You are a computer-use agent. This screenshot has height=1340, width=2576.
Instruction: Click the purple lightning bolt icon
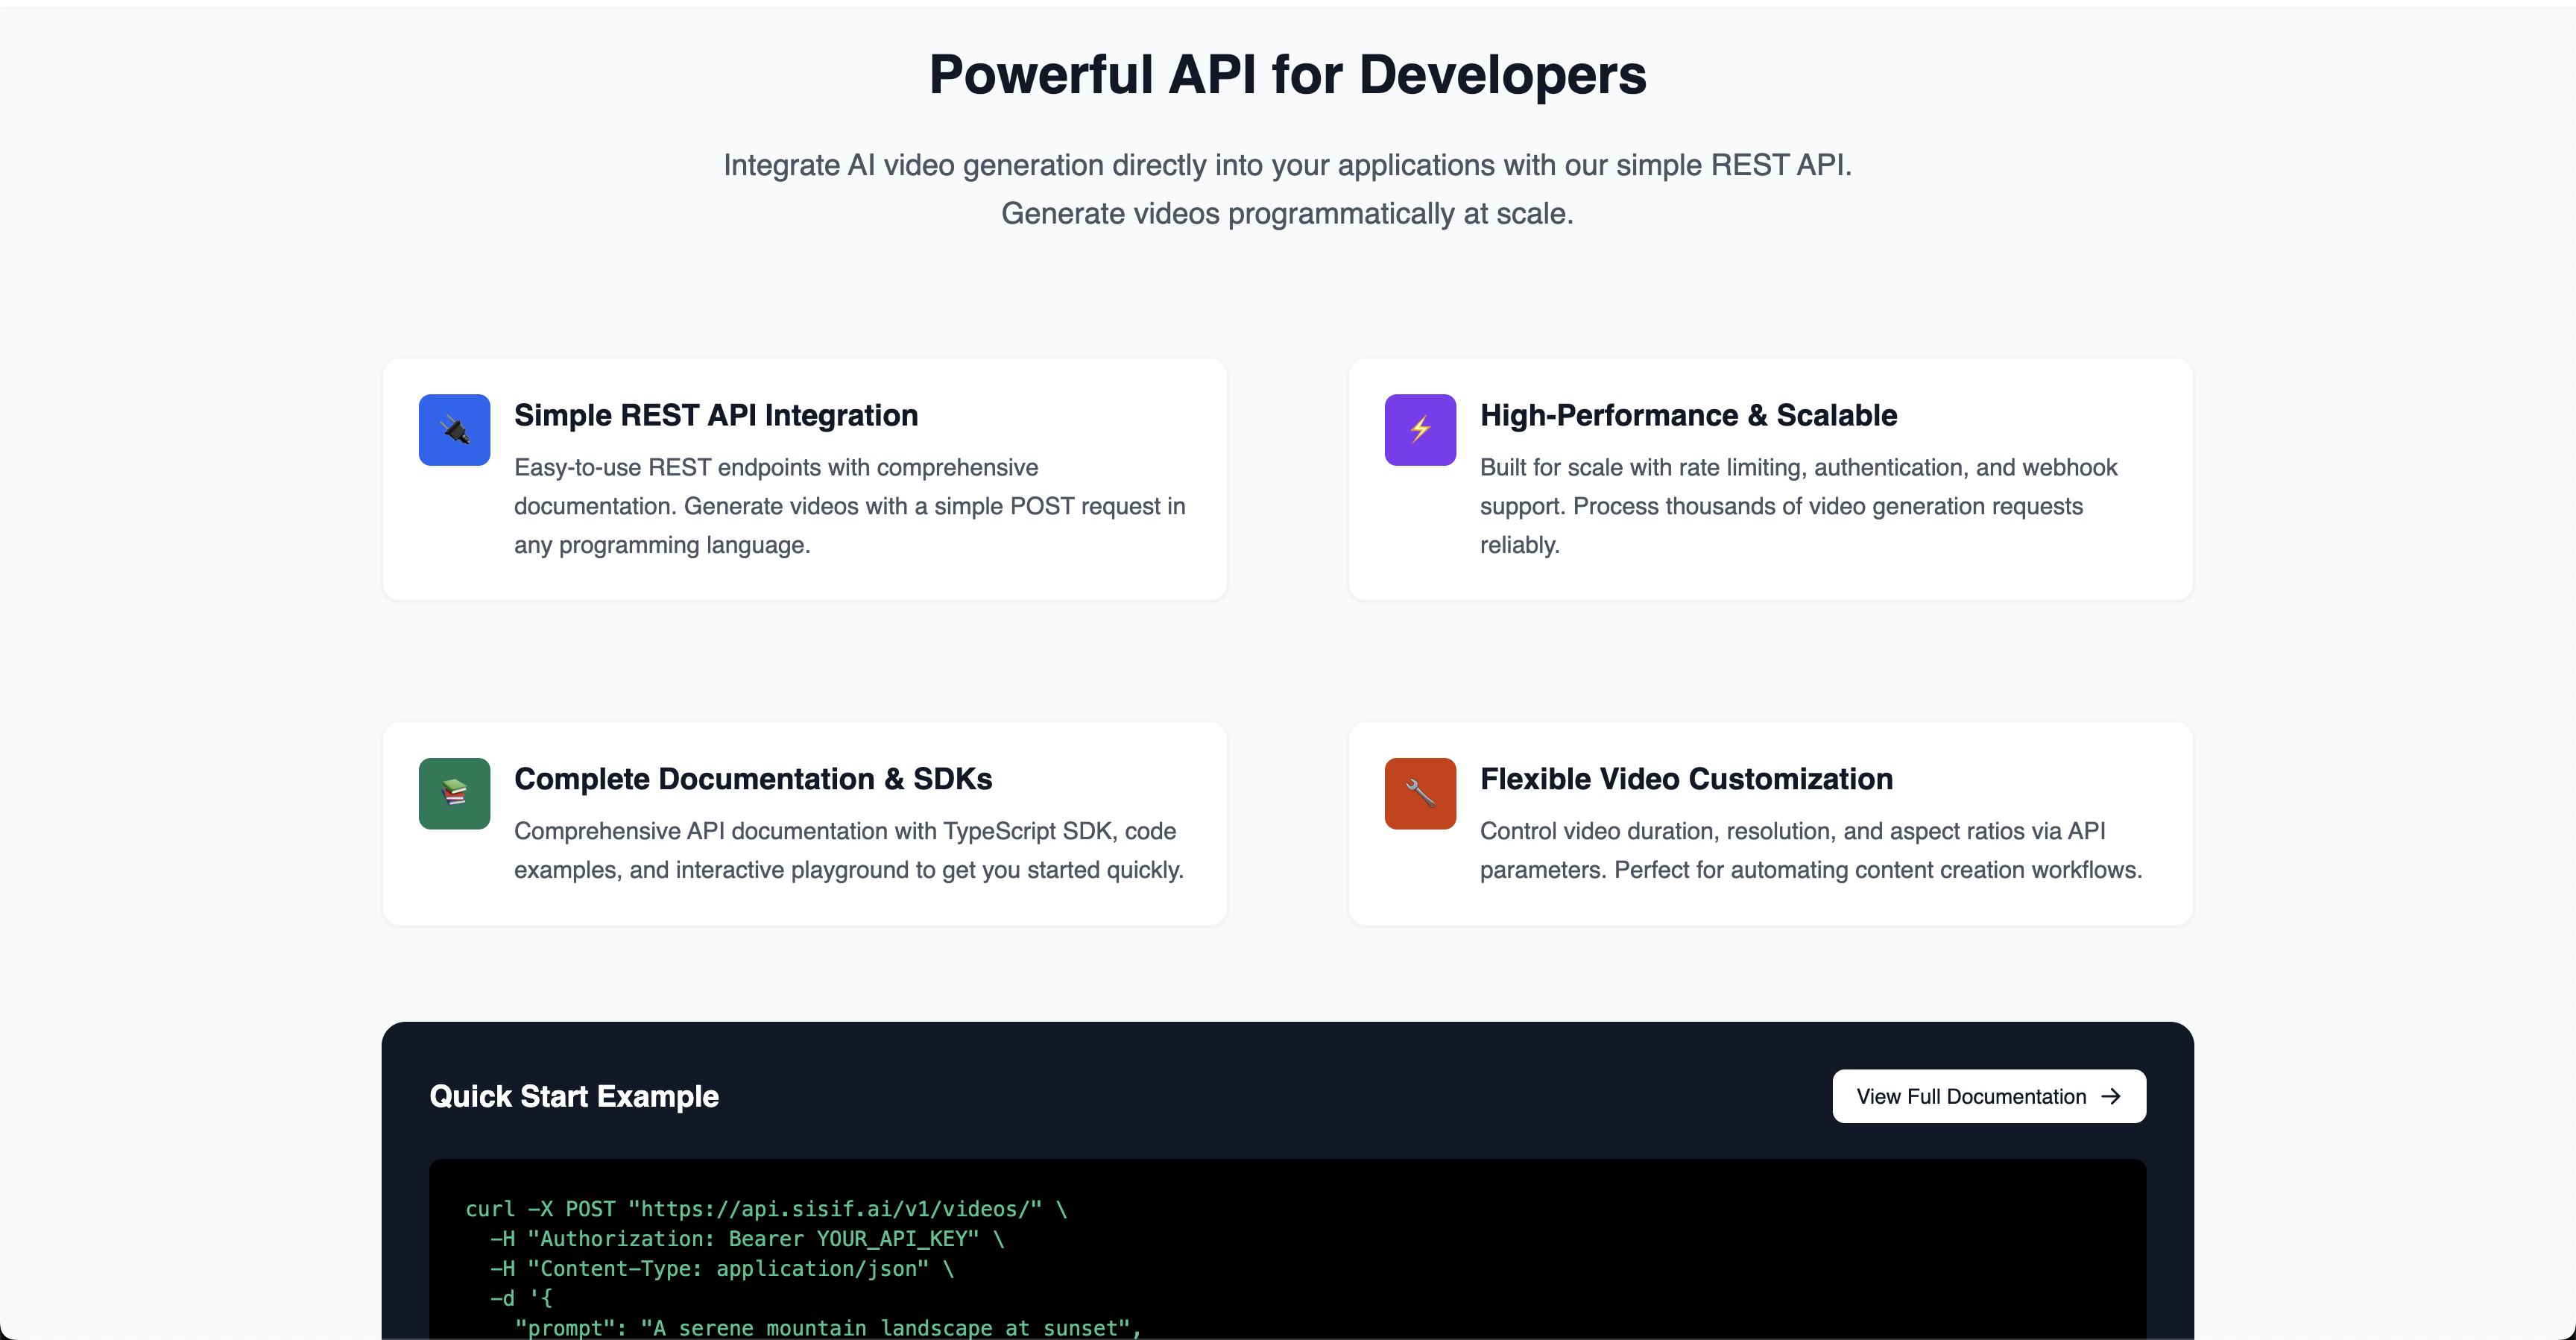pos(1420,430)
